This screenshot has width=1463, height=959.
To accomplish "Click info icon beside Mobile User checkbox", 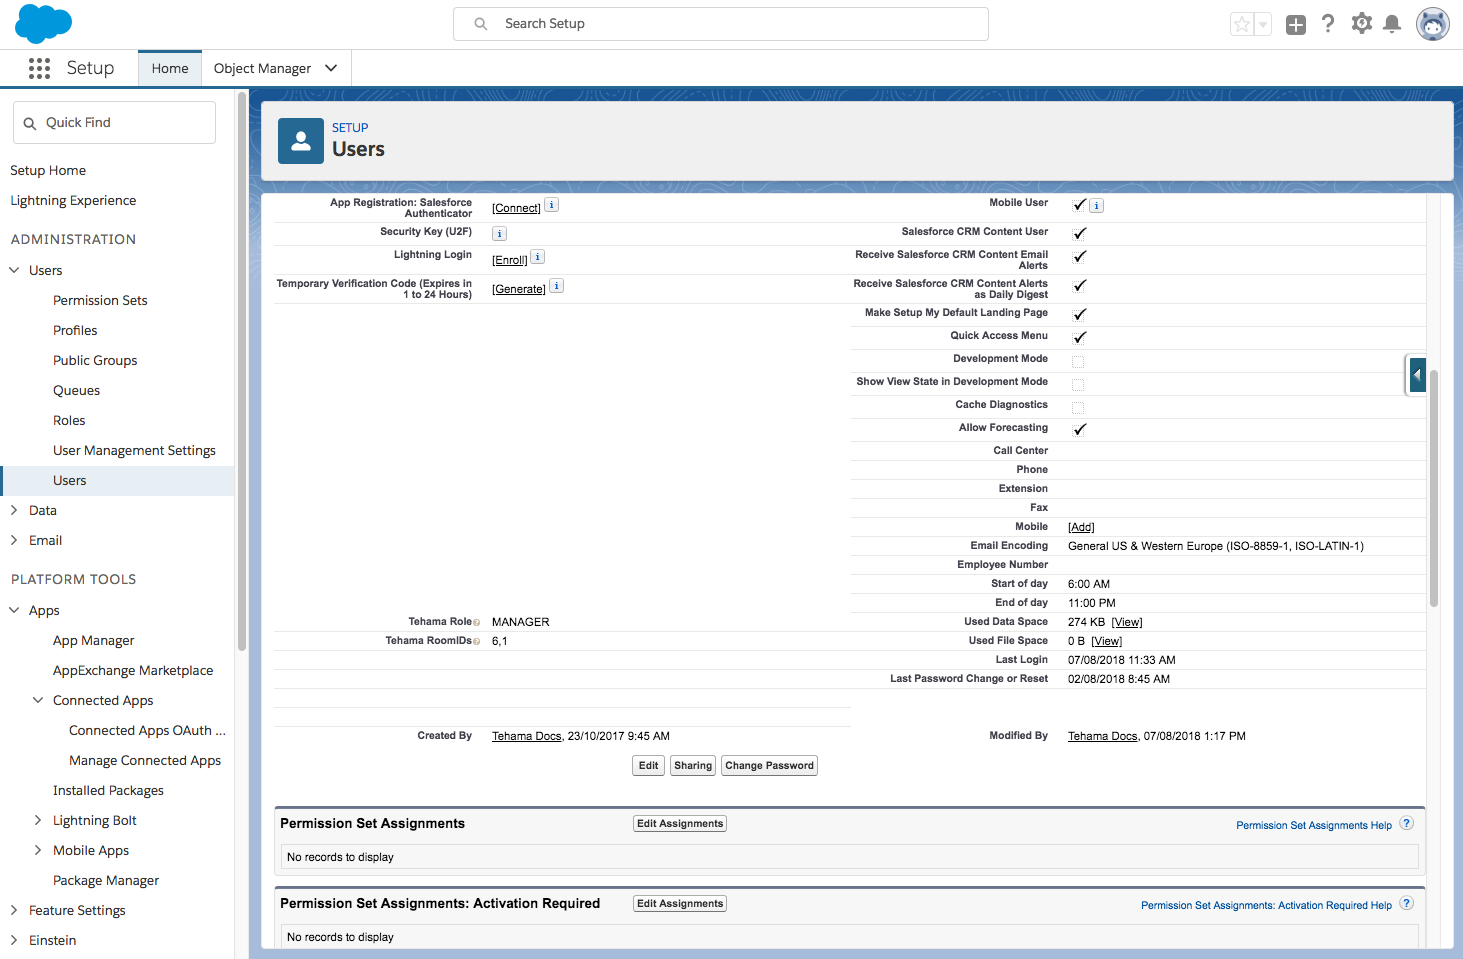I will [x=1097, y=206].
